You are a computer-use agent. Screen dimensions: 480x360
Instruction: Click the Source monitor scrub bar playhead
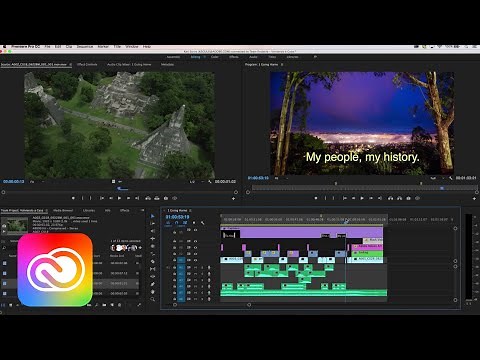point(120,188)
